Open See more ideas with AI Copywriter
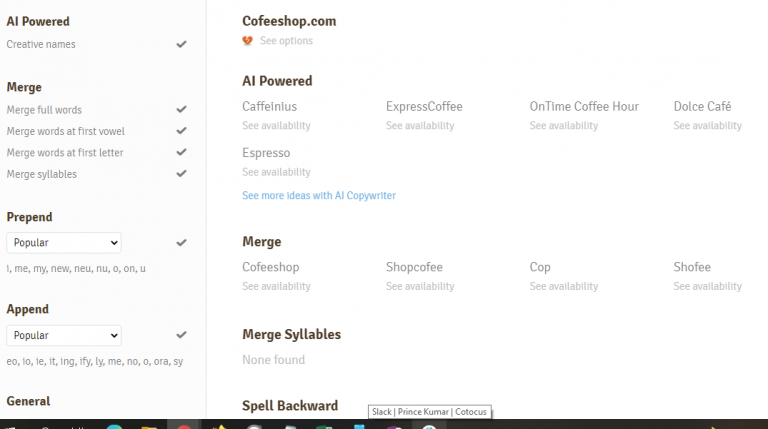Image resolution: width=768 pixels, height=429 pixels. click(x=319, y=195)
